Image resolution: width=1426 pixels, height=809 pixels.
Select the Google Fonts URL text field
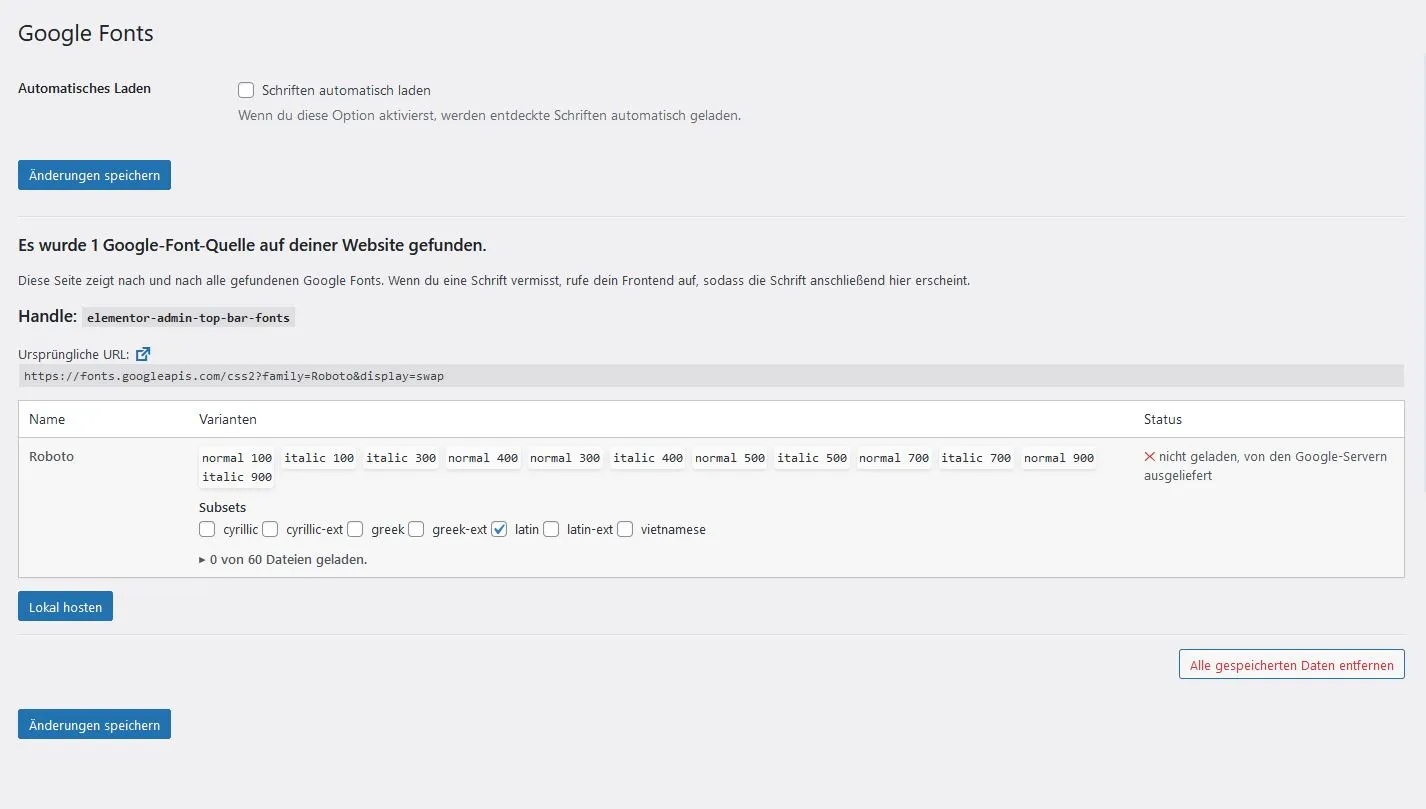(711, 376)
